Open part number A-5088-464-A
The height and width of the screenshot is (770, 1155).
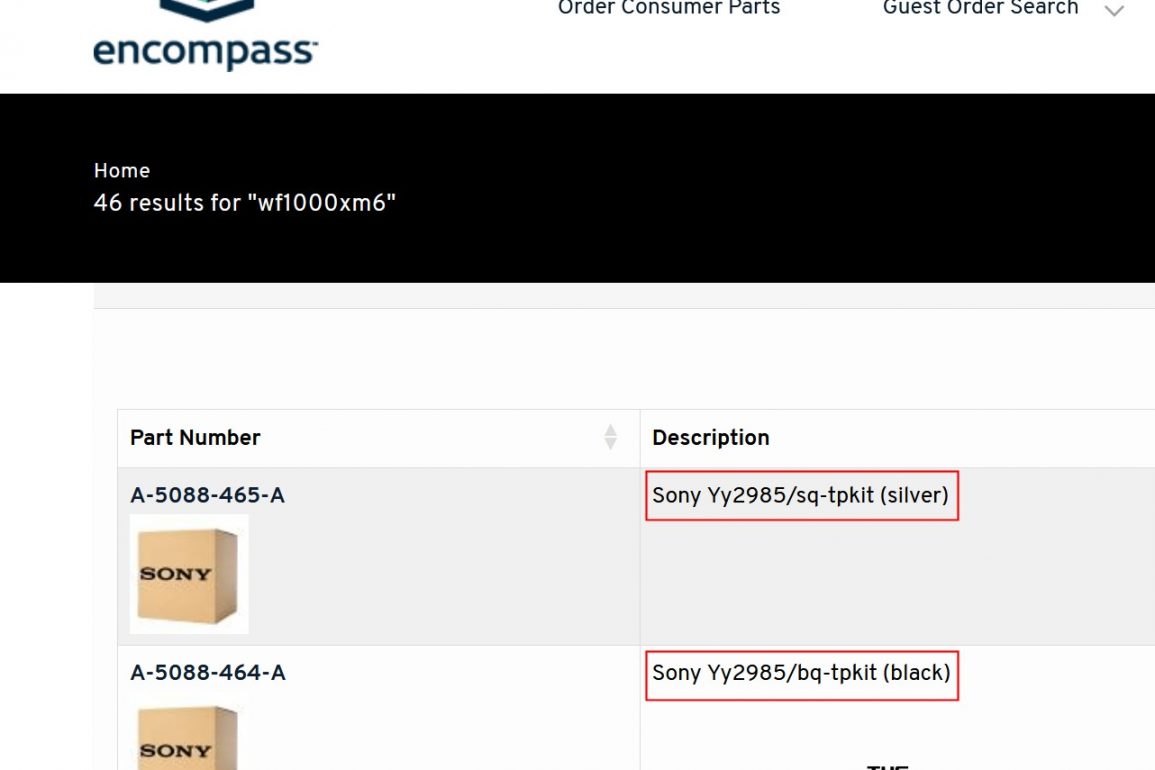coord(207,673)
